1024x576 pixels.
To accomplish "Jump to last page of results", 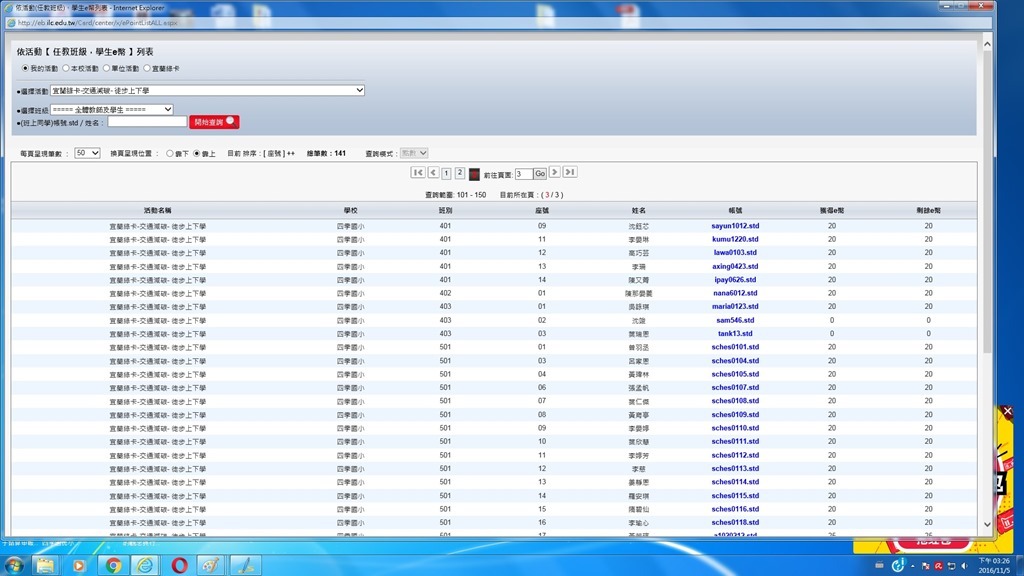I will click(x=570, y=173).
